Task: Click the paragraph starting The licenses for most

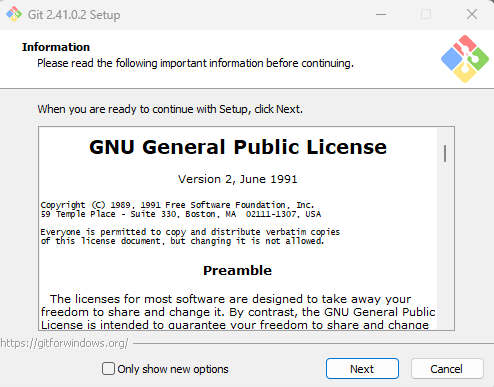Action: click(238, 312)
